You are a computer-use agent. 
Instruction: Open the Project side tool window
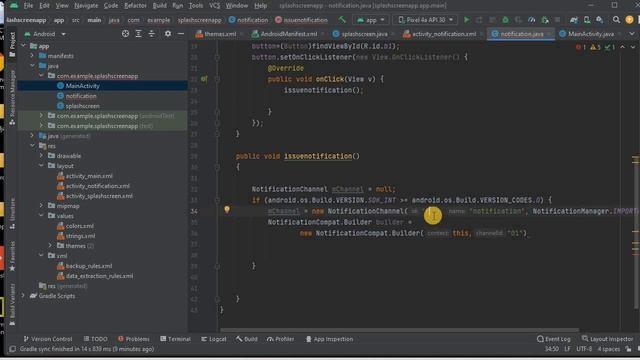[x=12, y=44]
